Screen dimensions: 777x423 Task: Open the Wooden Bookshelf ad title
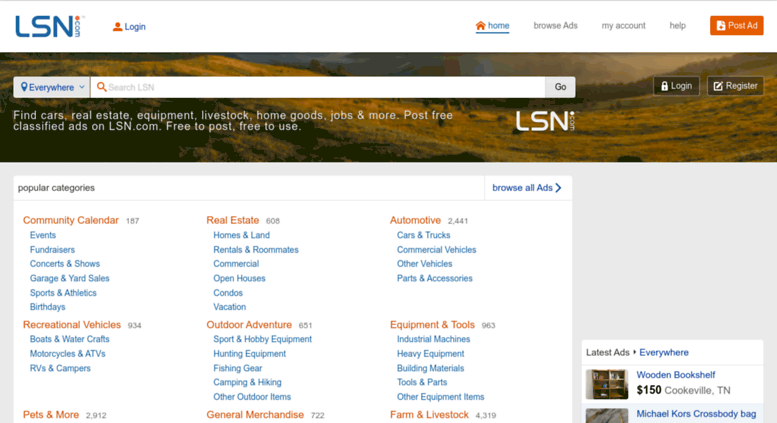tap(676, 375)
